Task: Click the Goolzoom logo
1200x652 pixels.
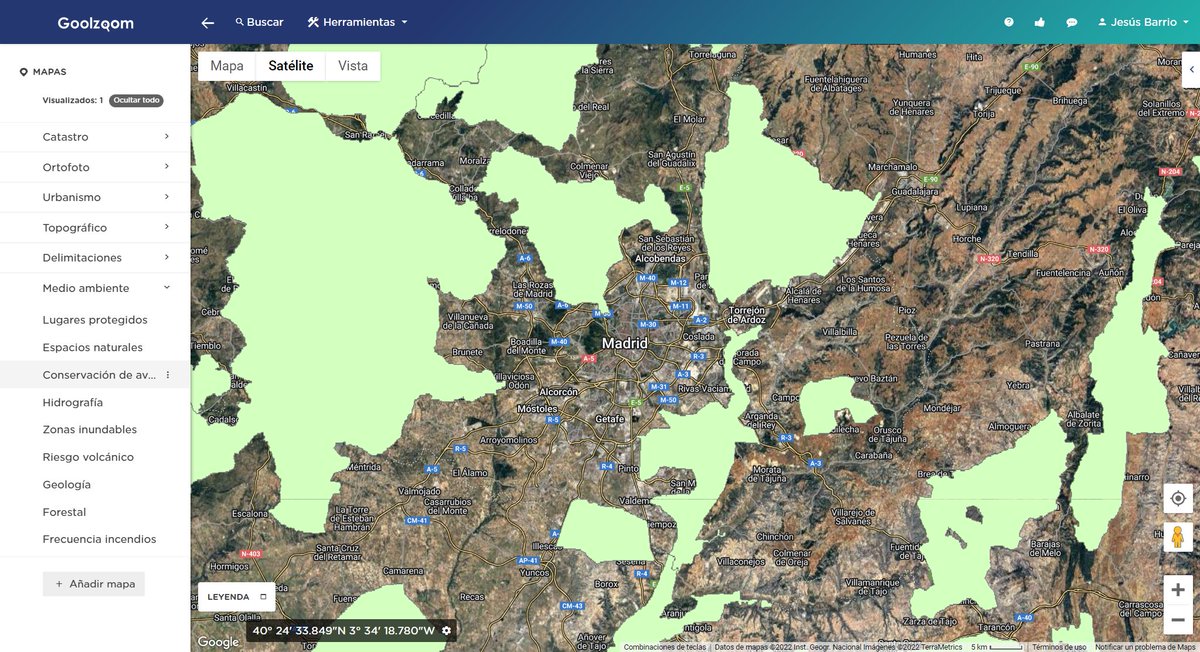Action: click(95, 22)
